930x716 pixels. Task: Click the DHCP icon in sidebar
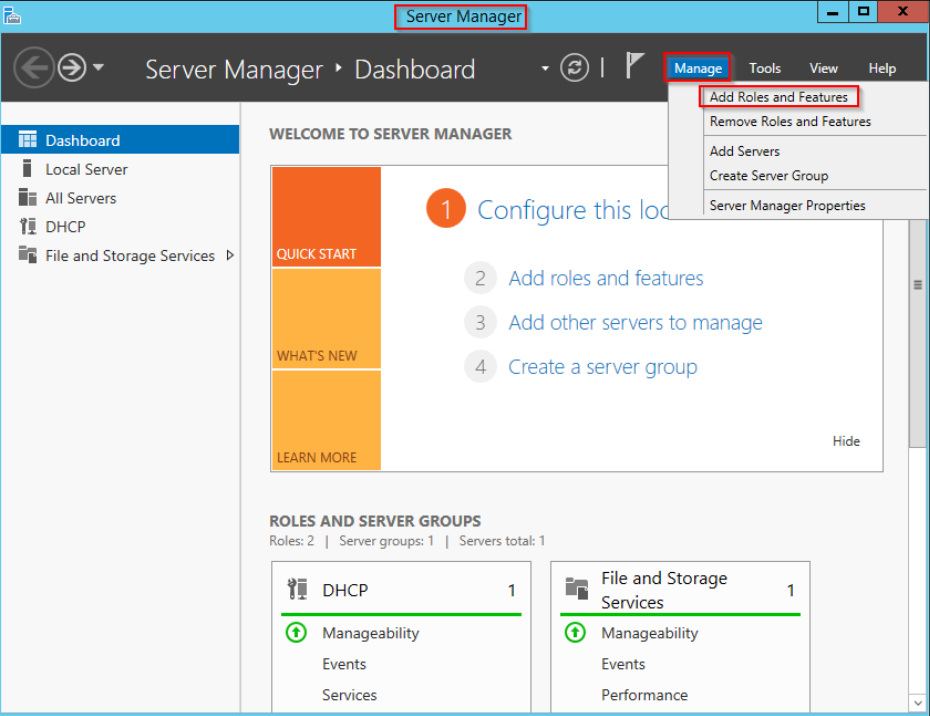27,226
